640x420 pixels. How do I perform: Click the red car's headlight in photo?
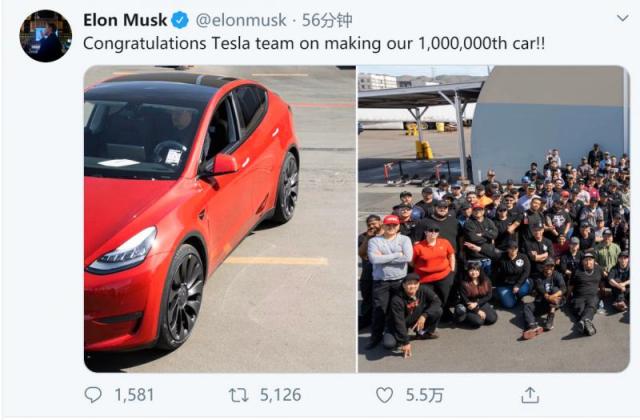tap(123, 251)
